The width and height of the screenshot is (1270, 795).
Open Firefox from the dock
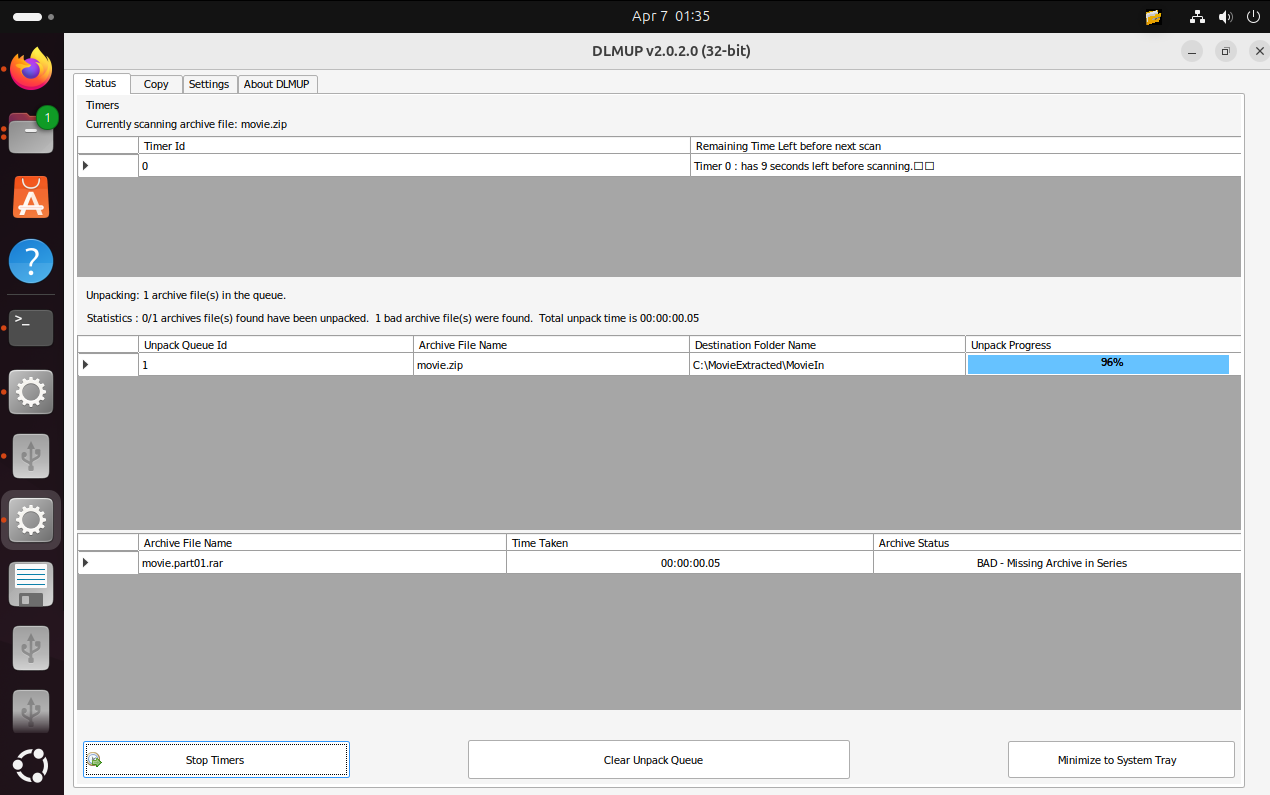[x=31, y=70]
